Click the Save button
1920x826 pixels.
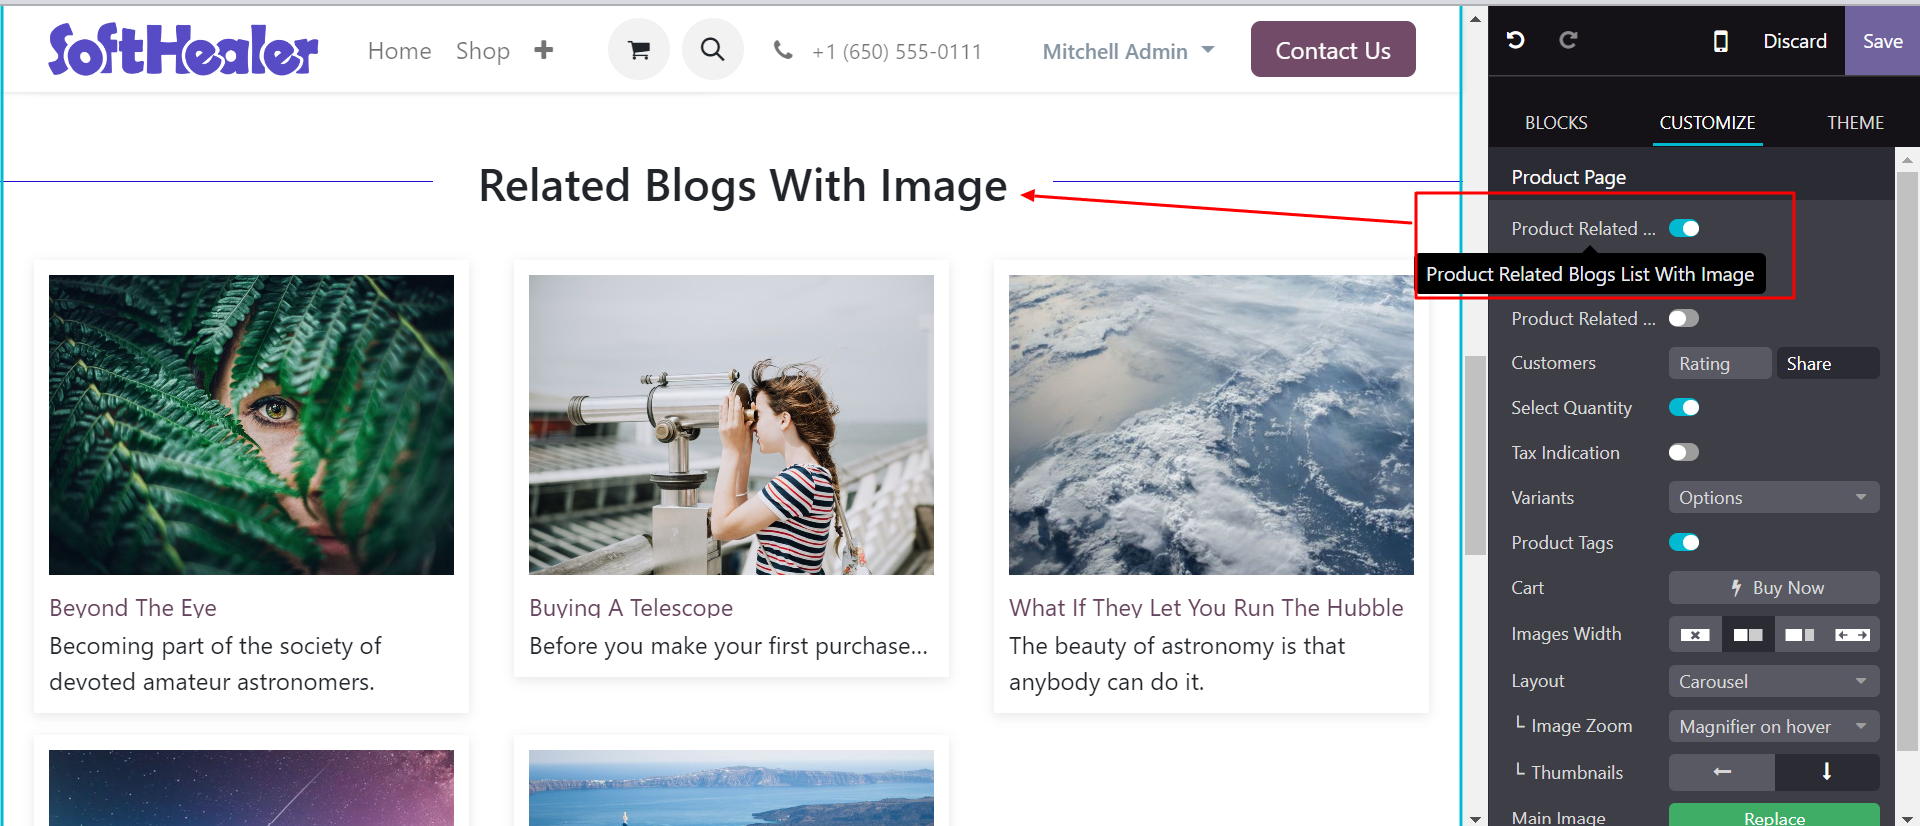tap(1882, 41)
